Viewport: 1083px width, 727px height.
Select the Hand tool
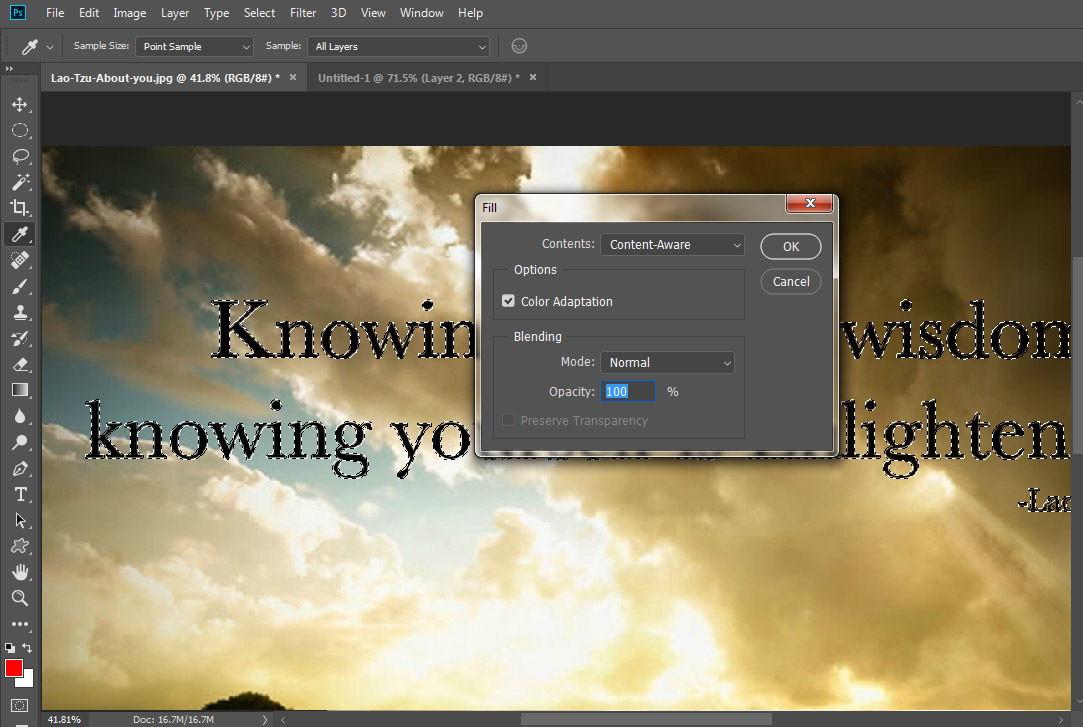(x=20, y=572)
